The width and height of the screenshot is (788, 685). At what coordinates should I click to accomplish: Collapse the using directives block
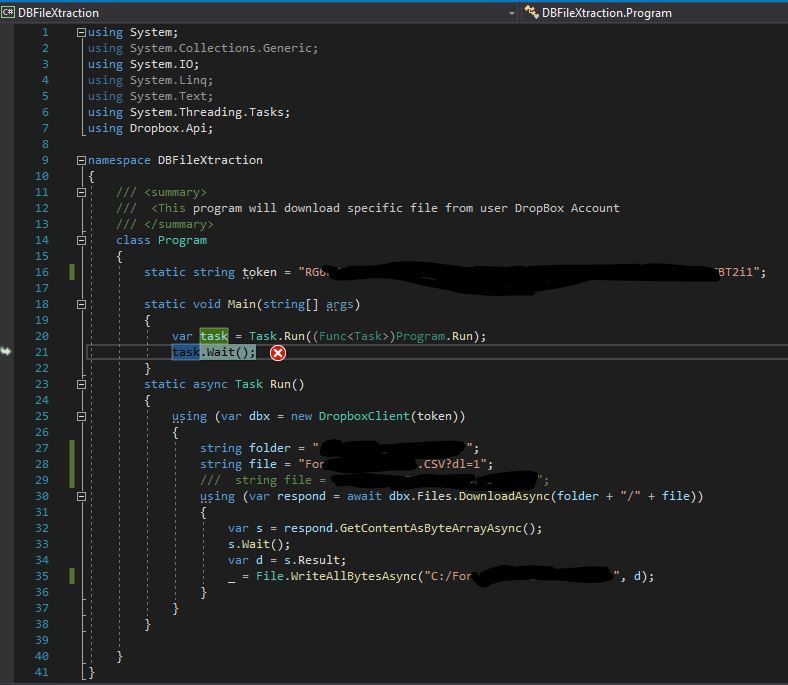81,32
